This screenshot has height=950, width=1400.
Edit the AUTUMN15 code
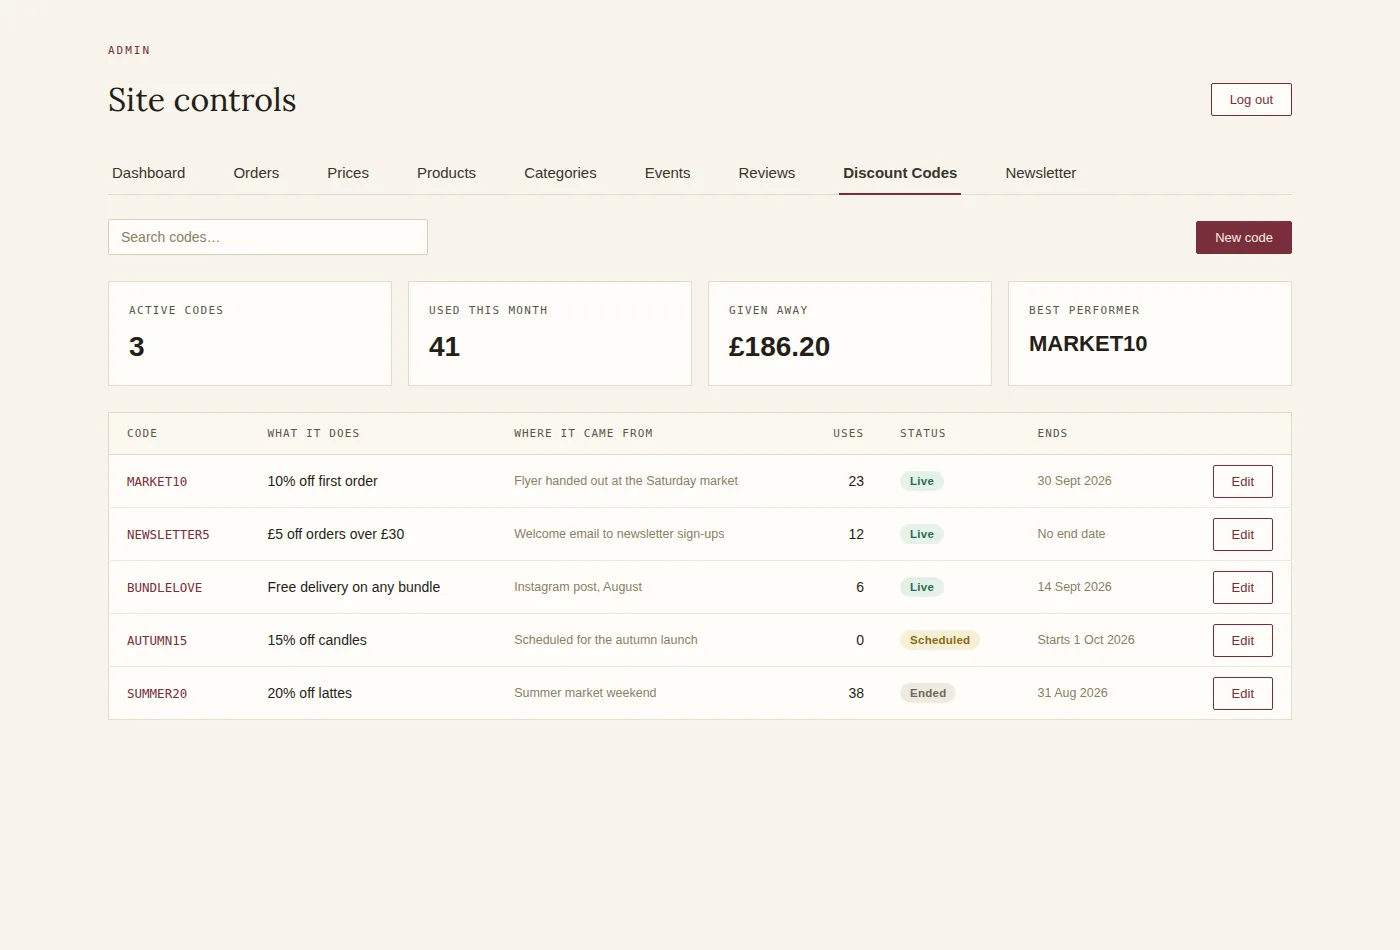tap(1242, 641)
